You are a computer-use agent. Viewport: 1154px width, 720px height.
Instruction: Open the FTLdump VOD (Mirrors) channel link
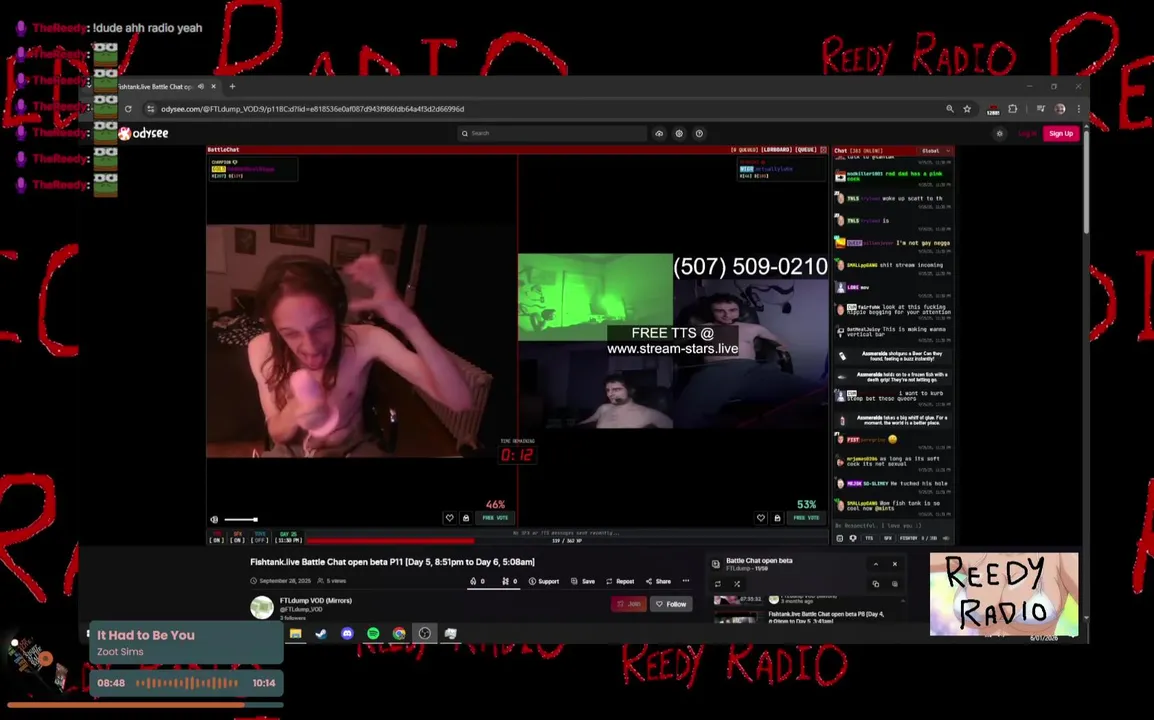pyautogui.click(x=316, y=601)
